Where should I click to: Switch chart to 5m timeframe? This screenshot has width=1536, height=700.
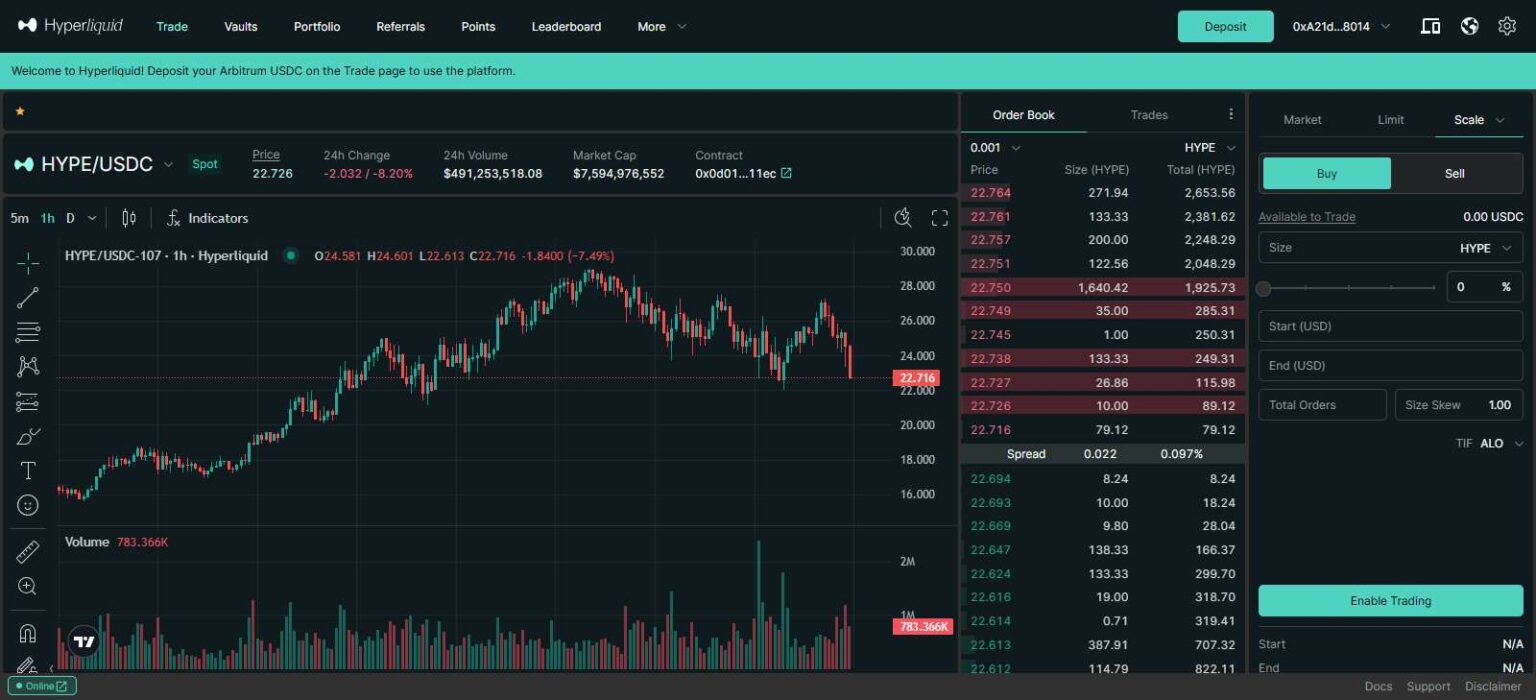[19, 218]
